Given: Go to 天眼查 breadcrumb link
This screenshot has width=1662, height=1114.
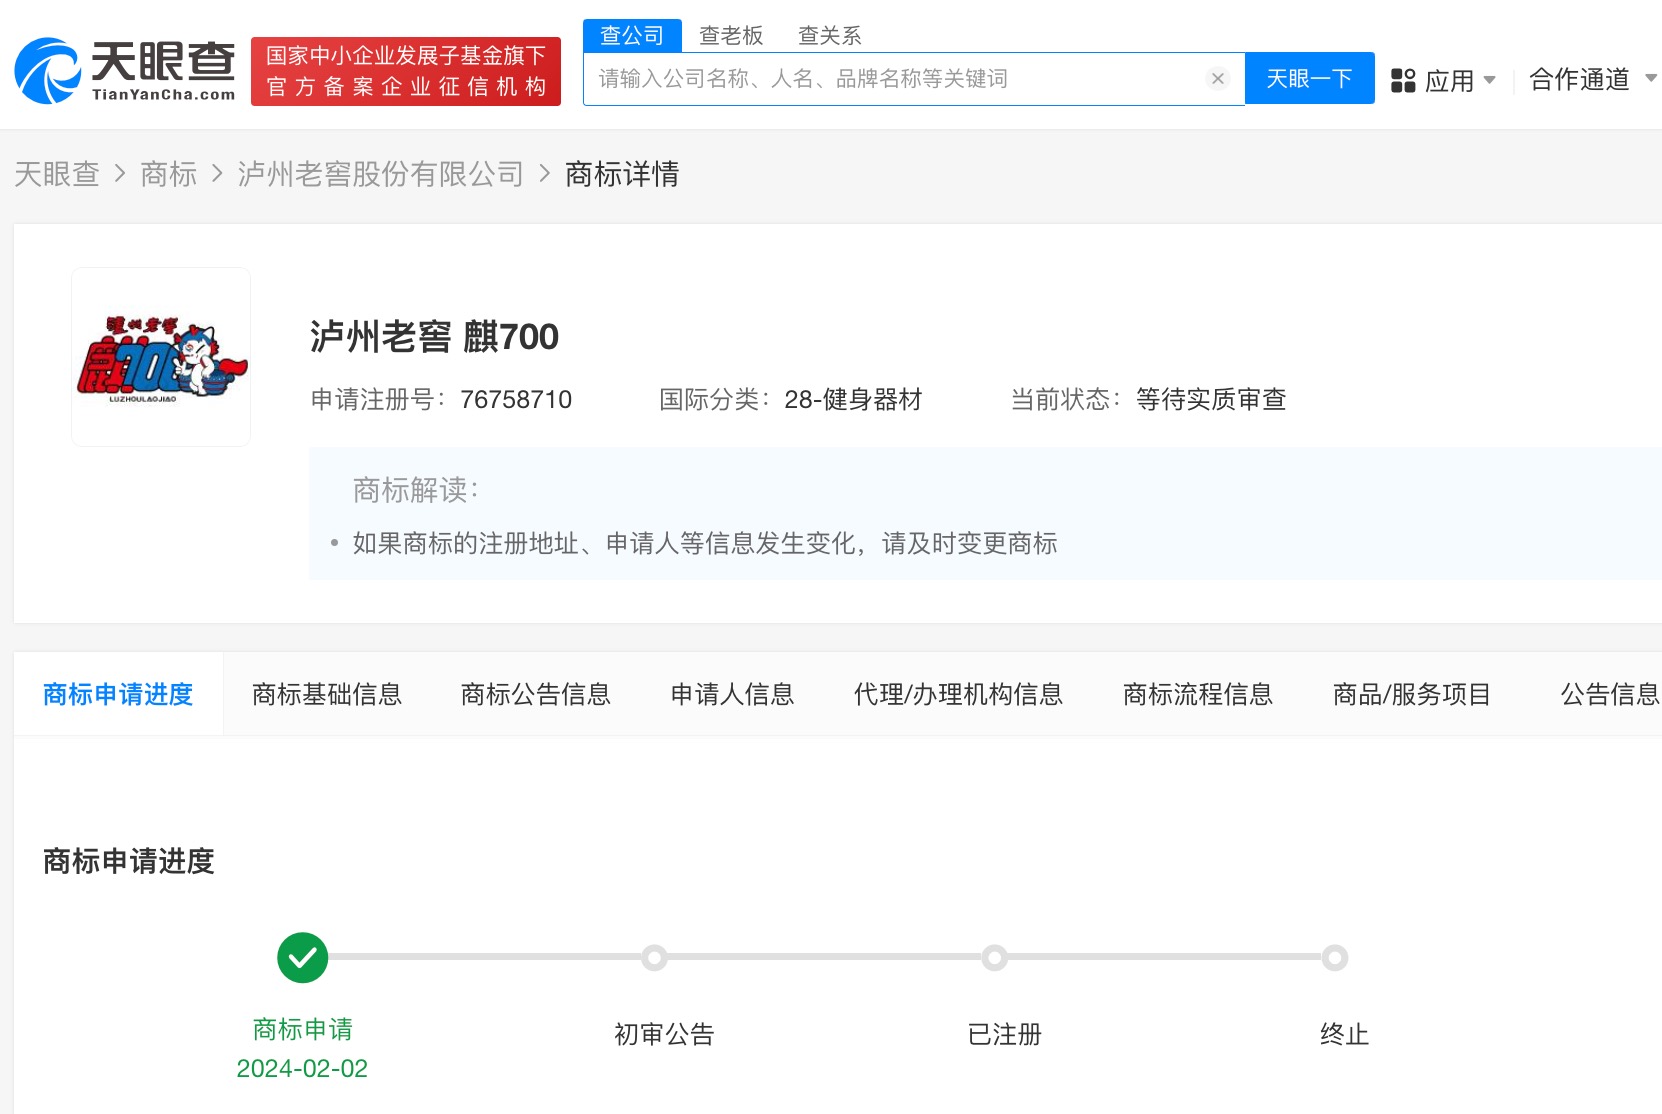Looking at the screenshot, I should point(57,174).
